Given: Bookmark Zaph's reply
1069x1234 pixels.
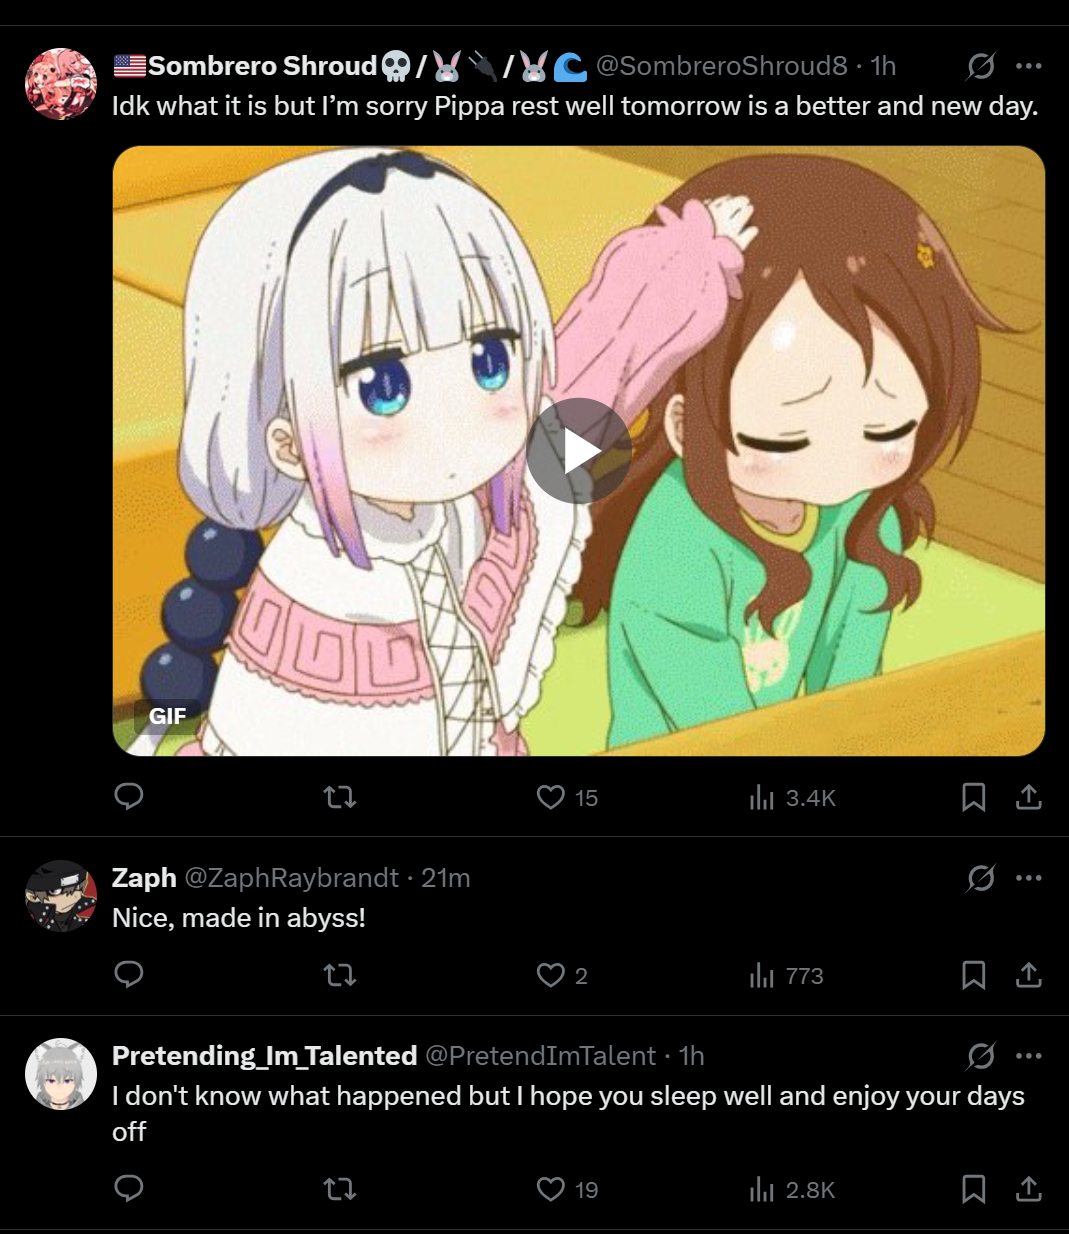Looking at the screenshot, I should coord(973,975).
